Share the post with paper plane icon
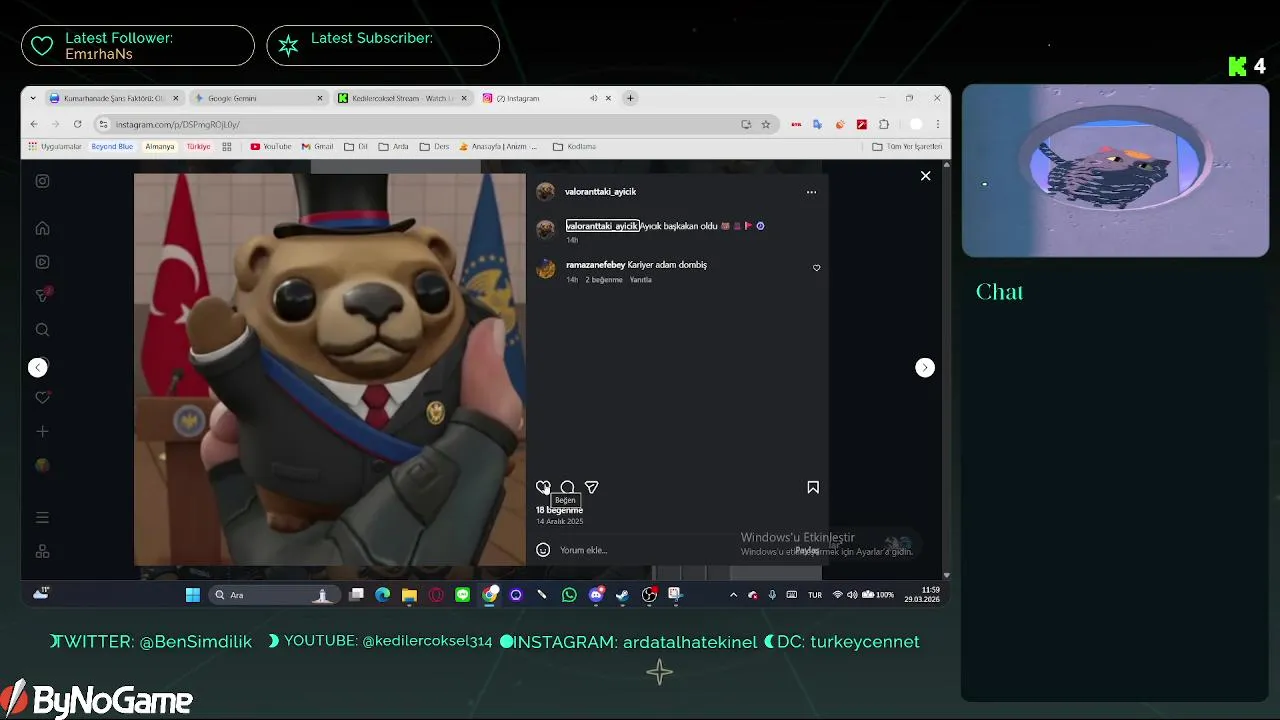The width and height of the screenshot is (1280, 720). [x=591, y=487]
